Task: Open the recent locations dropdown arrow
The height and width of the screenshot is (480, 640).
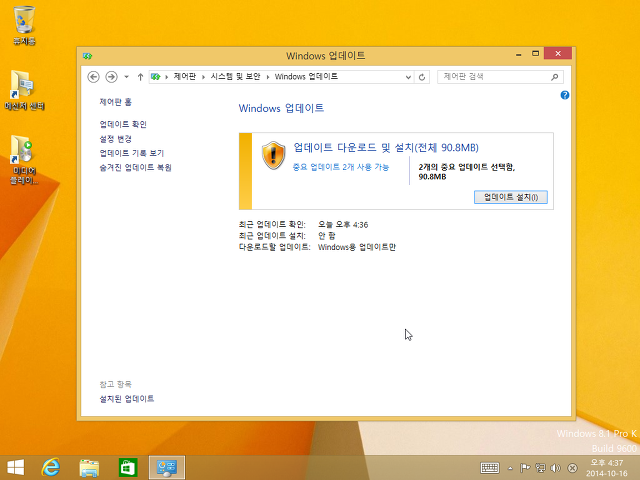Action: 127,77
